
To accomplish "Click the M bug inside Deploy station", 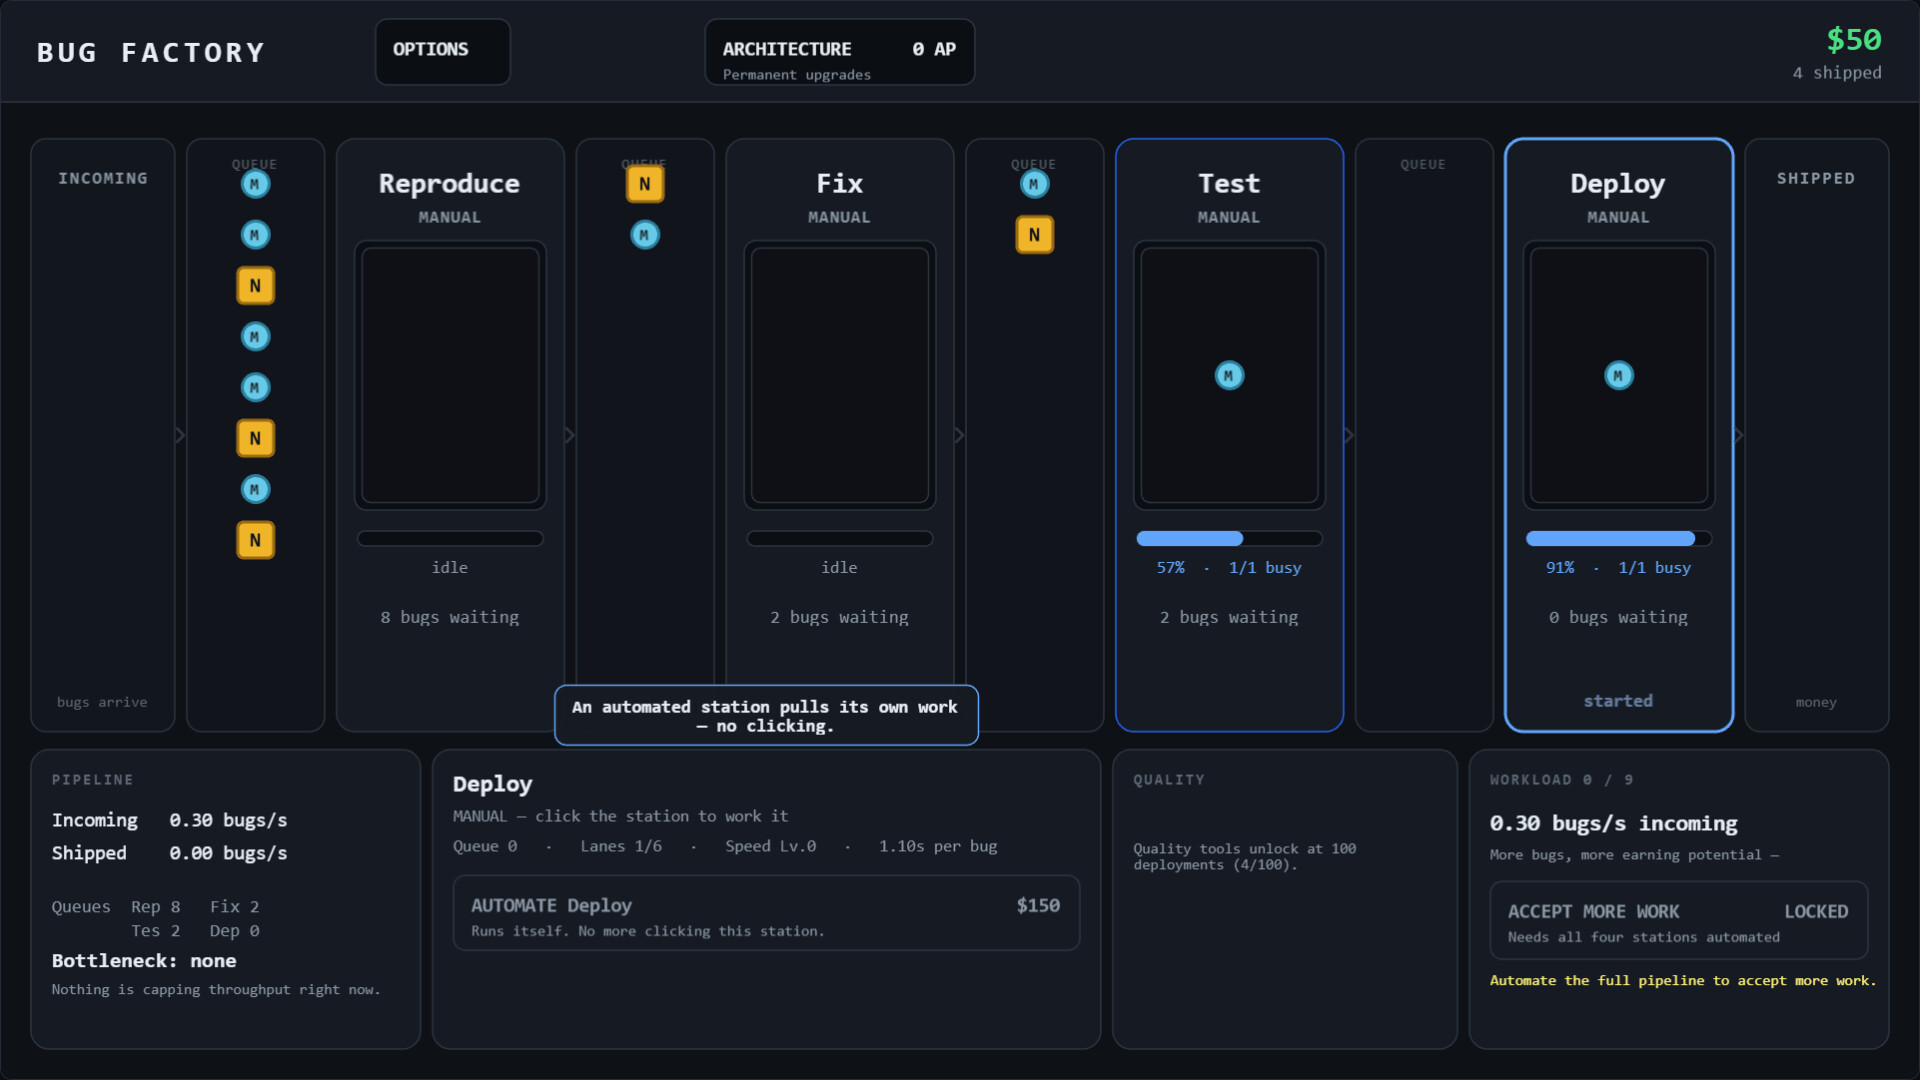I will coord(1618,375).
